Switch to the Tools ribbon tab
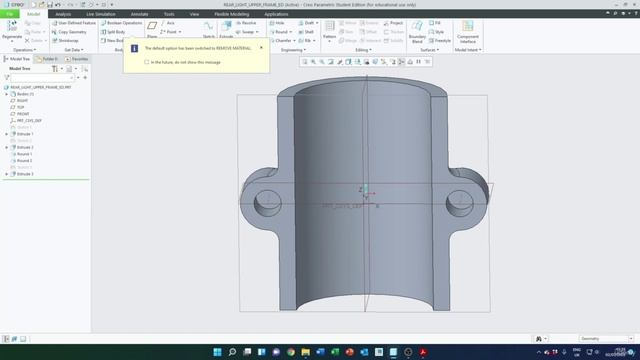Image resolution: width=640 pixels, height=360 pixels. point(169,14)
